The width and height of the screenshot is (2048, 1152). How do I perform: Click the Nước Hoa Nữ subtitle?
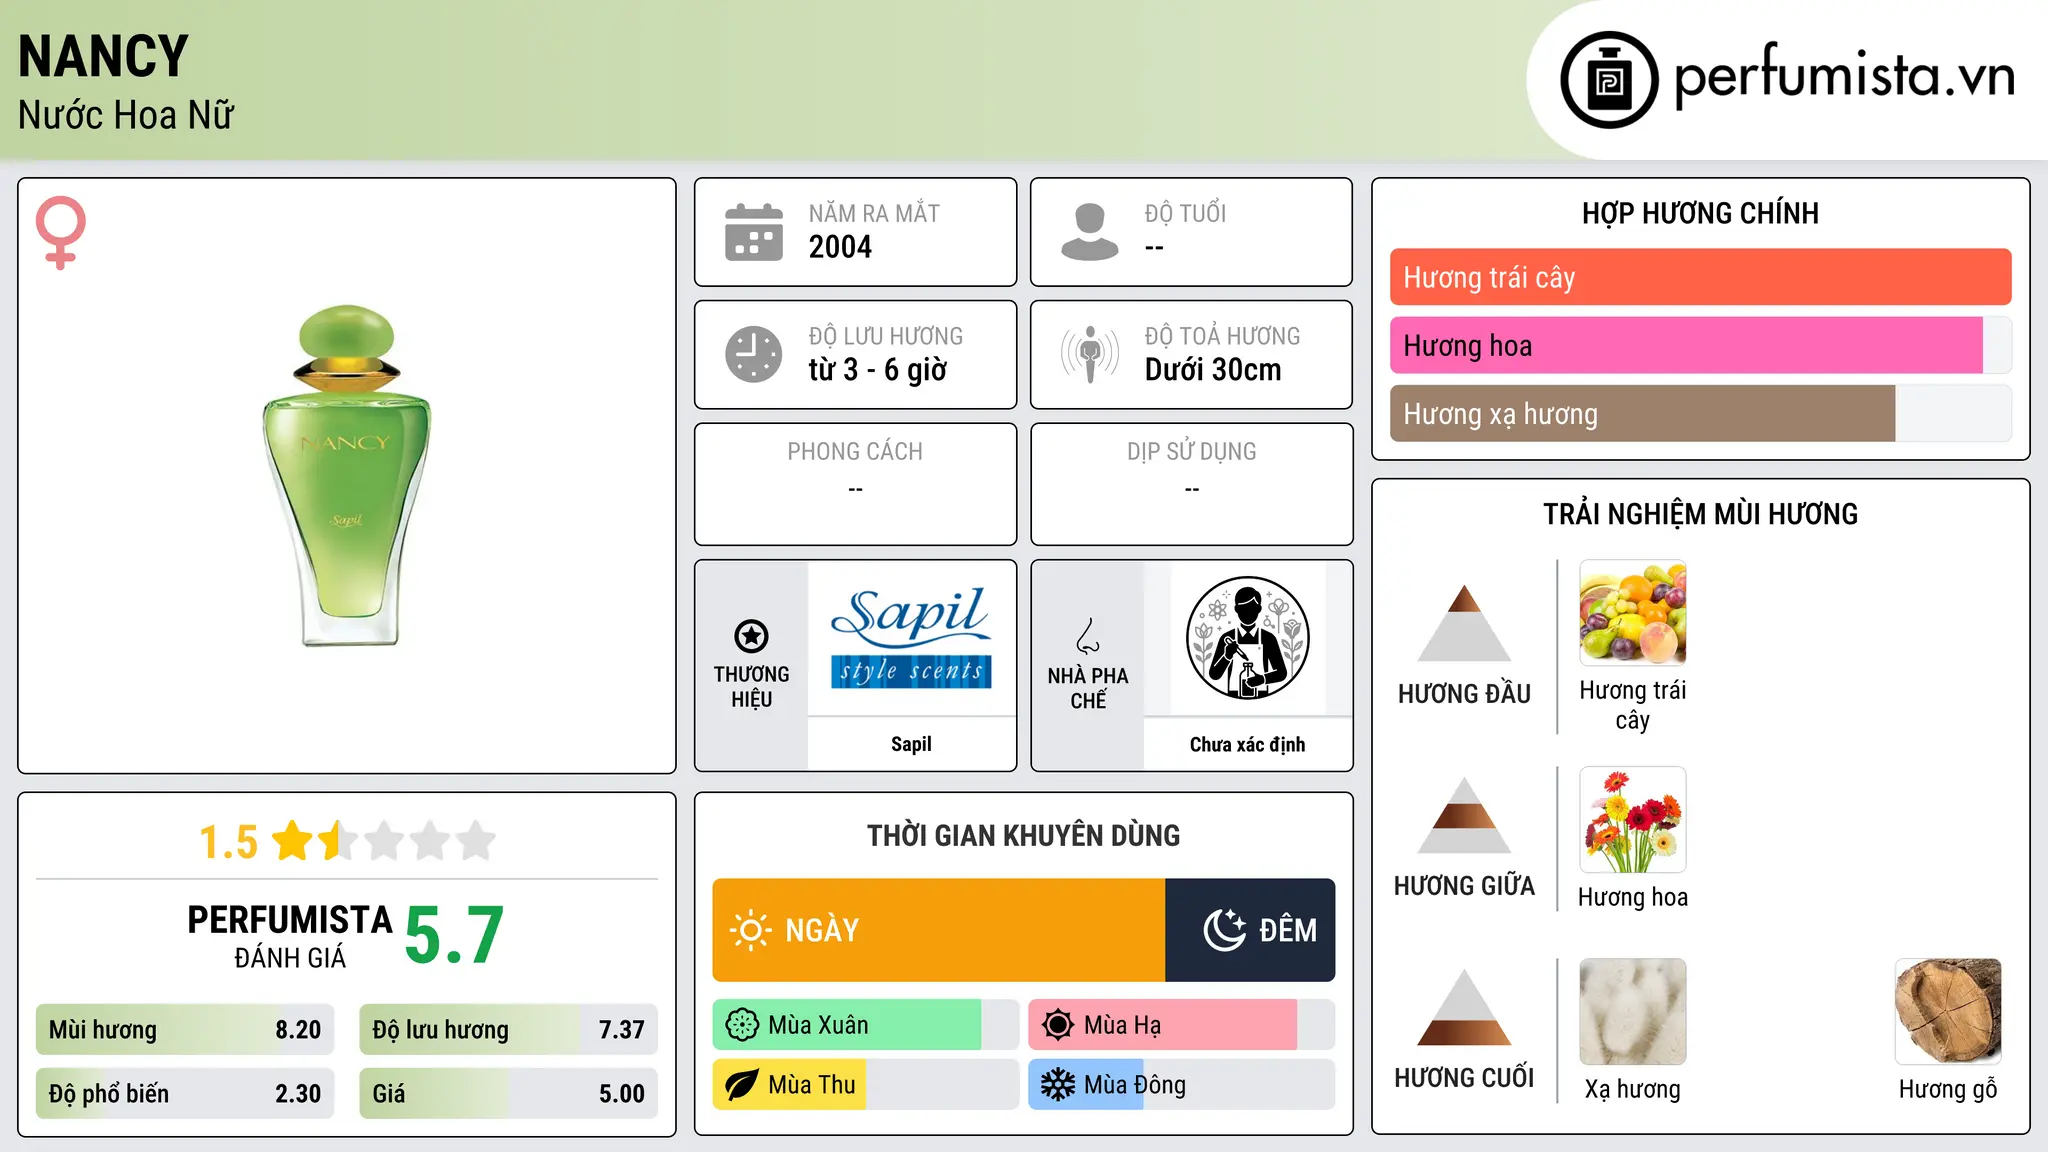(x=126, y=115)
